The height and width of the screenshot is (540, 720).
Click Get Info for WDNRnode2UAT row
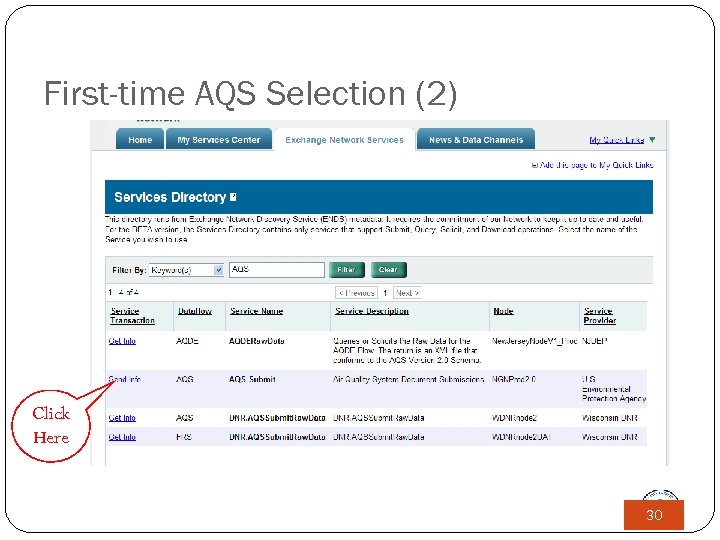122,437
